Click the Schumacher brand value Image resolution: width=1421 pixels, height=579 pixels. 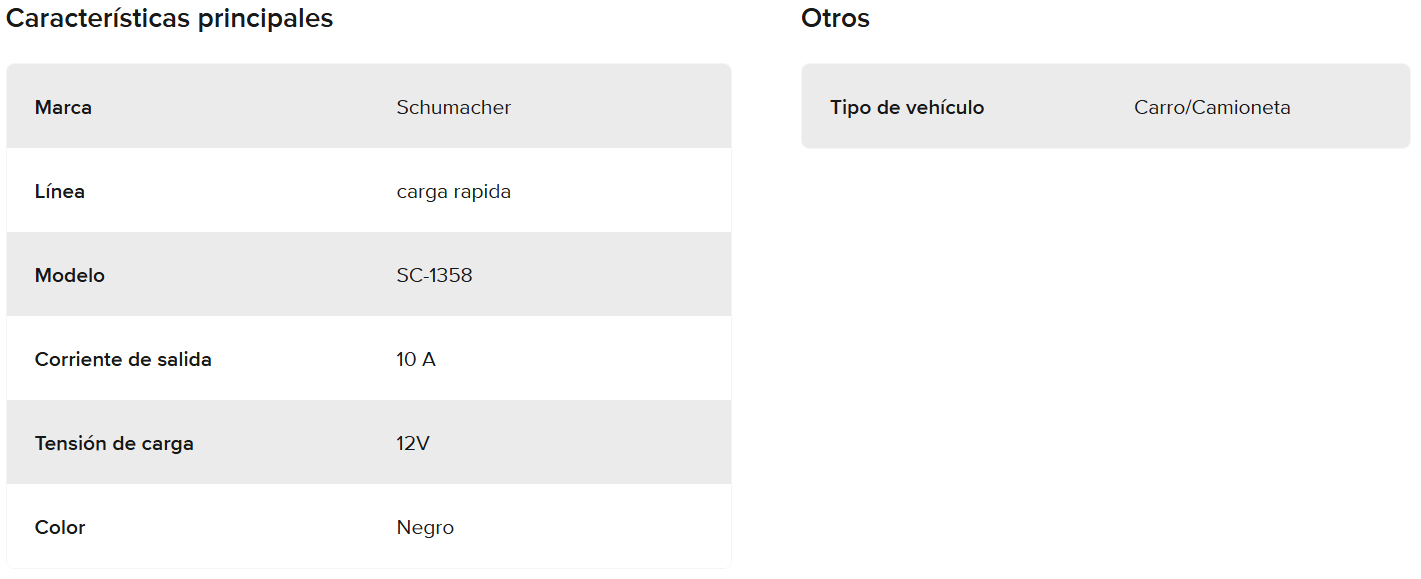453,107
